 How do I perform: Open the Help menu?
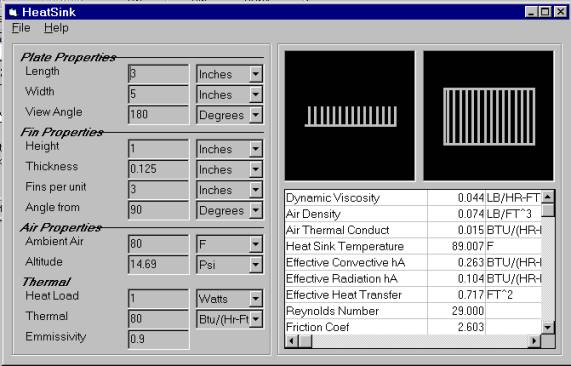coord(56,28)
